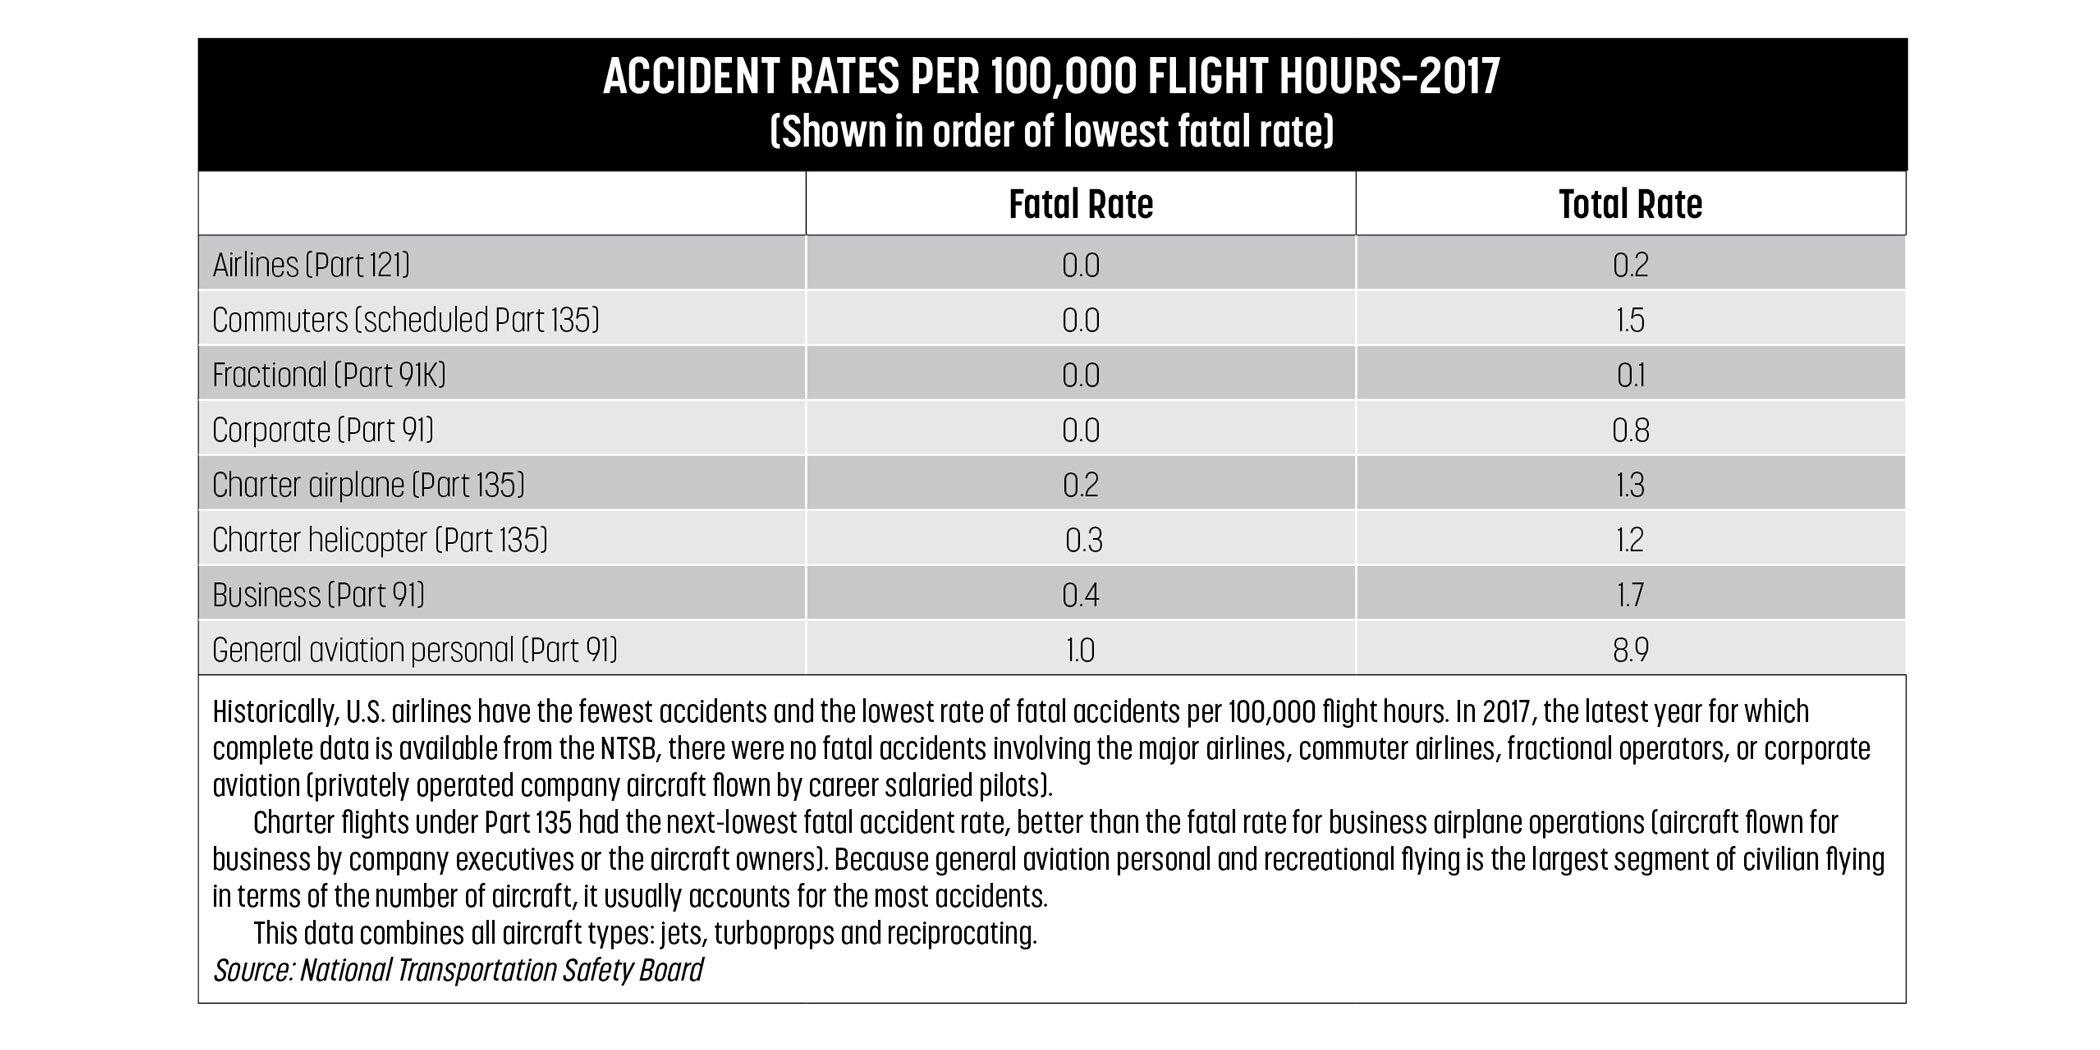This screenshot has width=2100, height=1050.
Task: Select the 'Fatal Rate' column header
Action: pyautogui.click(x=1080, y=204)
